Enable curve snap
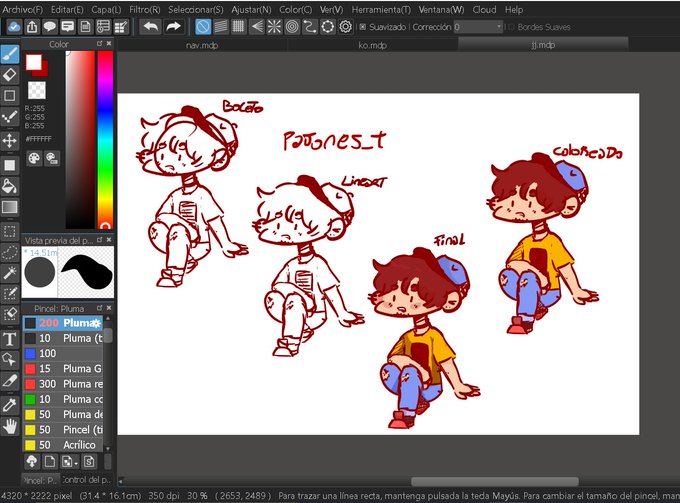 click(310, 27)
